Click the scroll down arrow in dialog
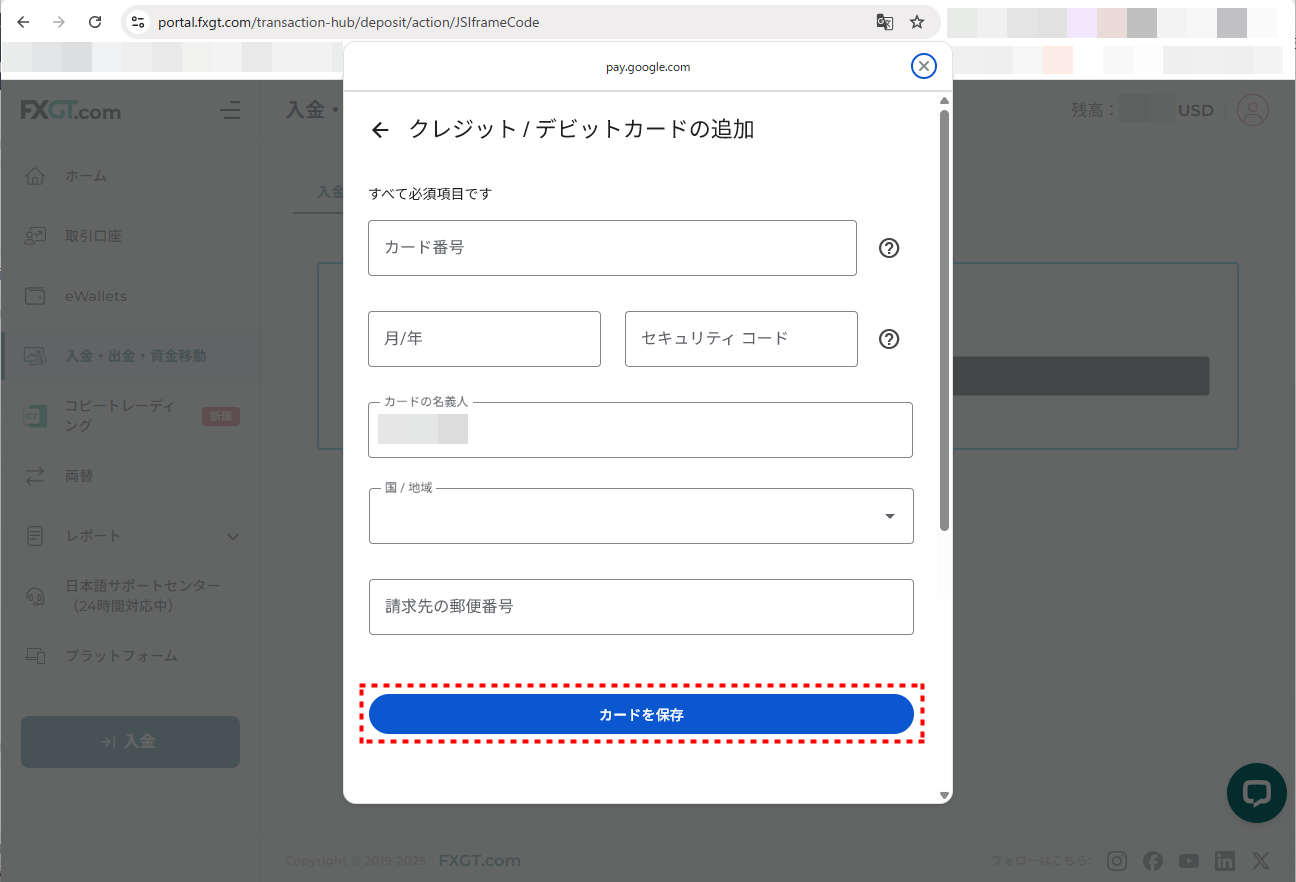 pos(944,796)
